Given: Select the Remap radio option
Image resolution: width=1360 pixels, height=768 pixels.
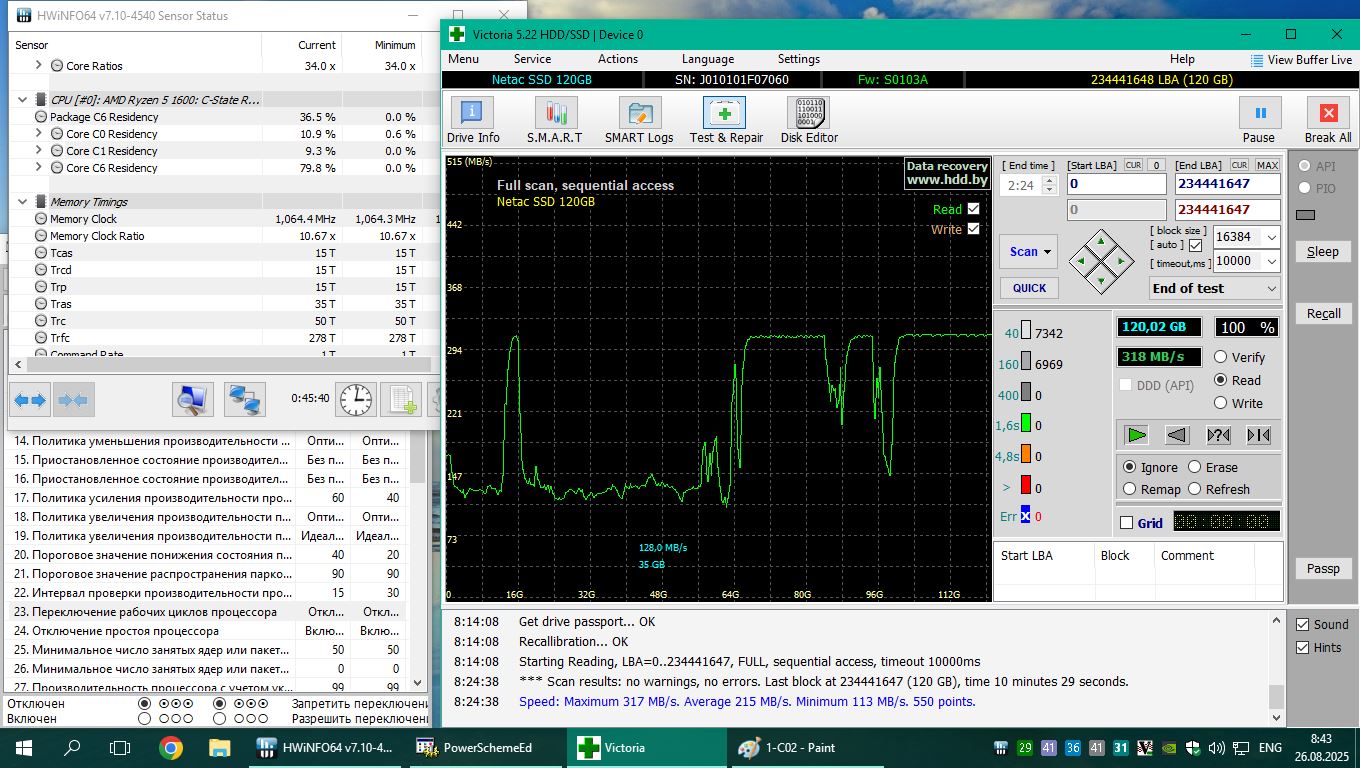Looking at the screenshot, I should (x=1130, y=489).
